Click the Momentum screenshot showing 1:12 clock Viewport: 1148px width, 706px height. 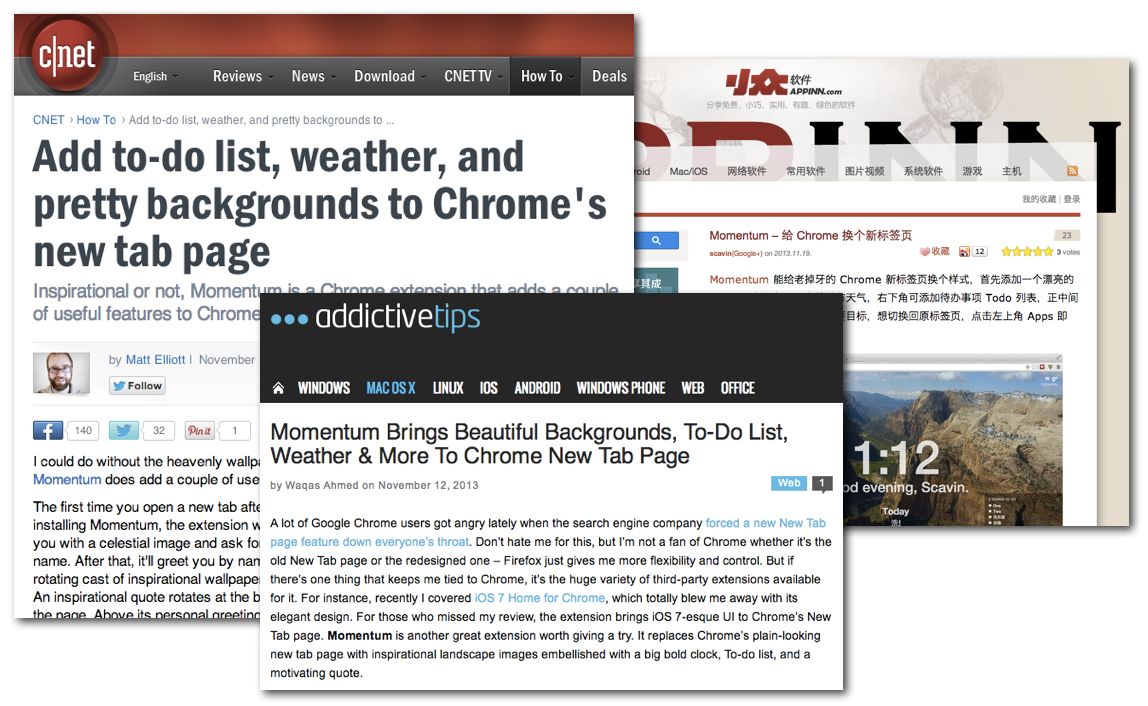[953, 442]
